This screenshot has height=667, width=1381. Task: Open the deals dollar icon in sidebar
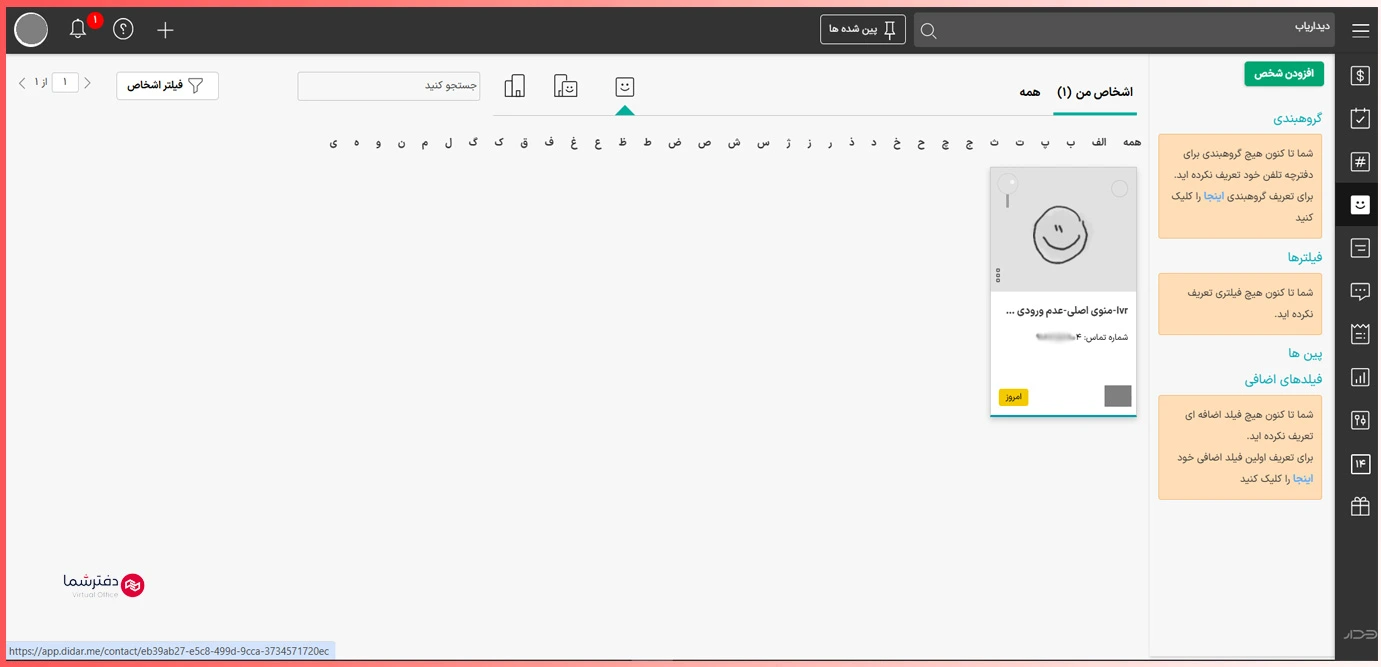(1359, 76)
